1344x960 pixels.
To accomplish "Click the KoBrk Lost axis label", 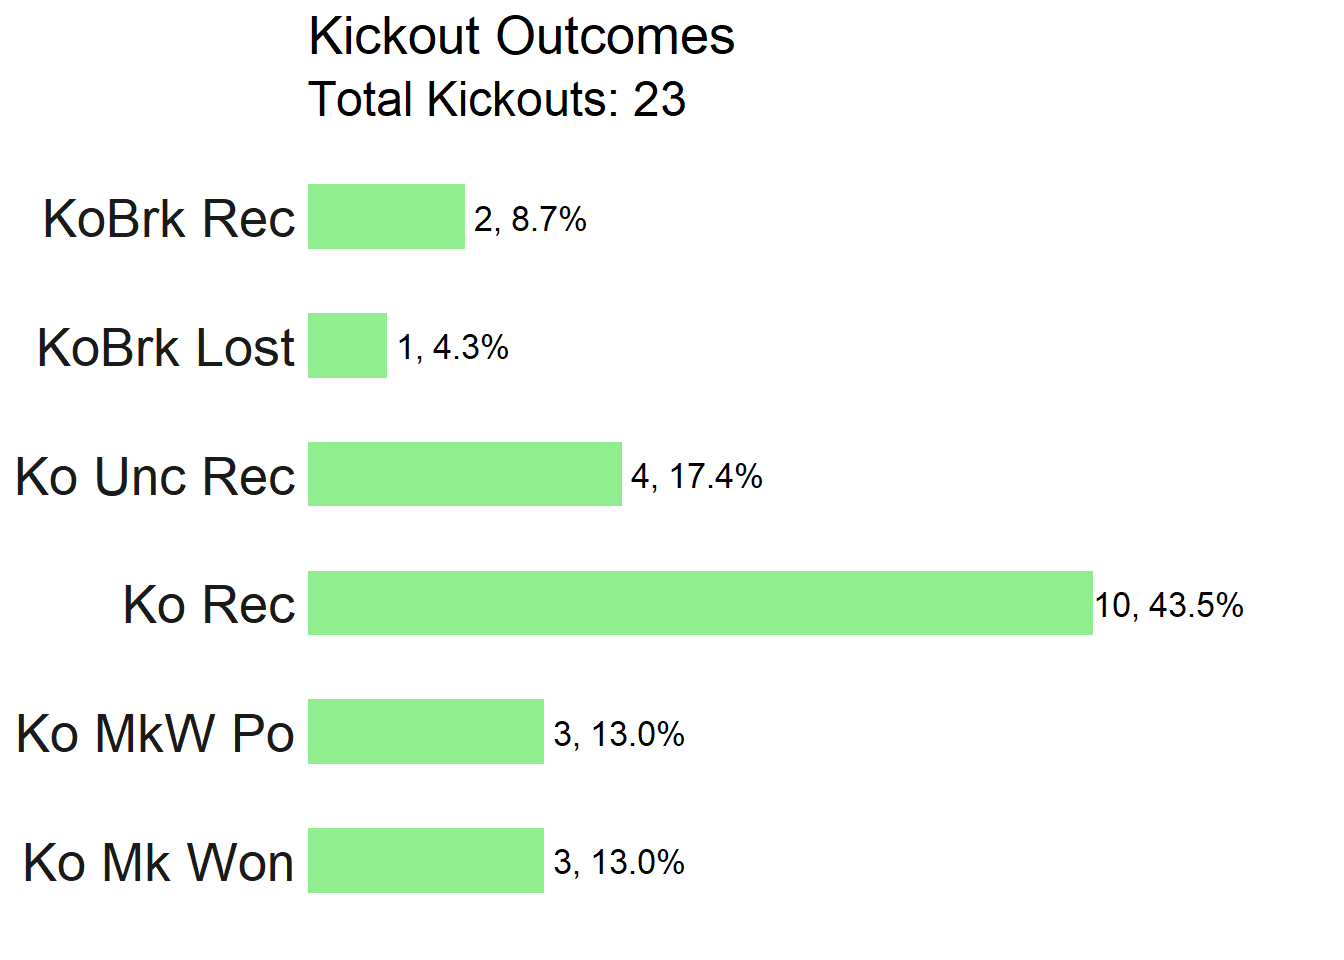I will [166, 347].
